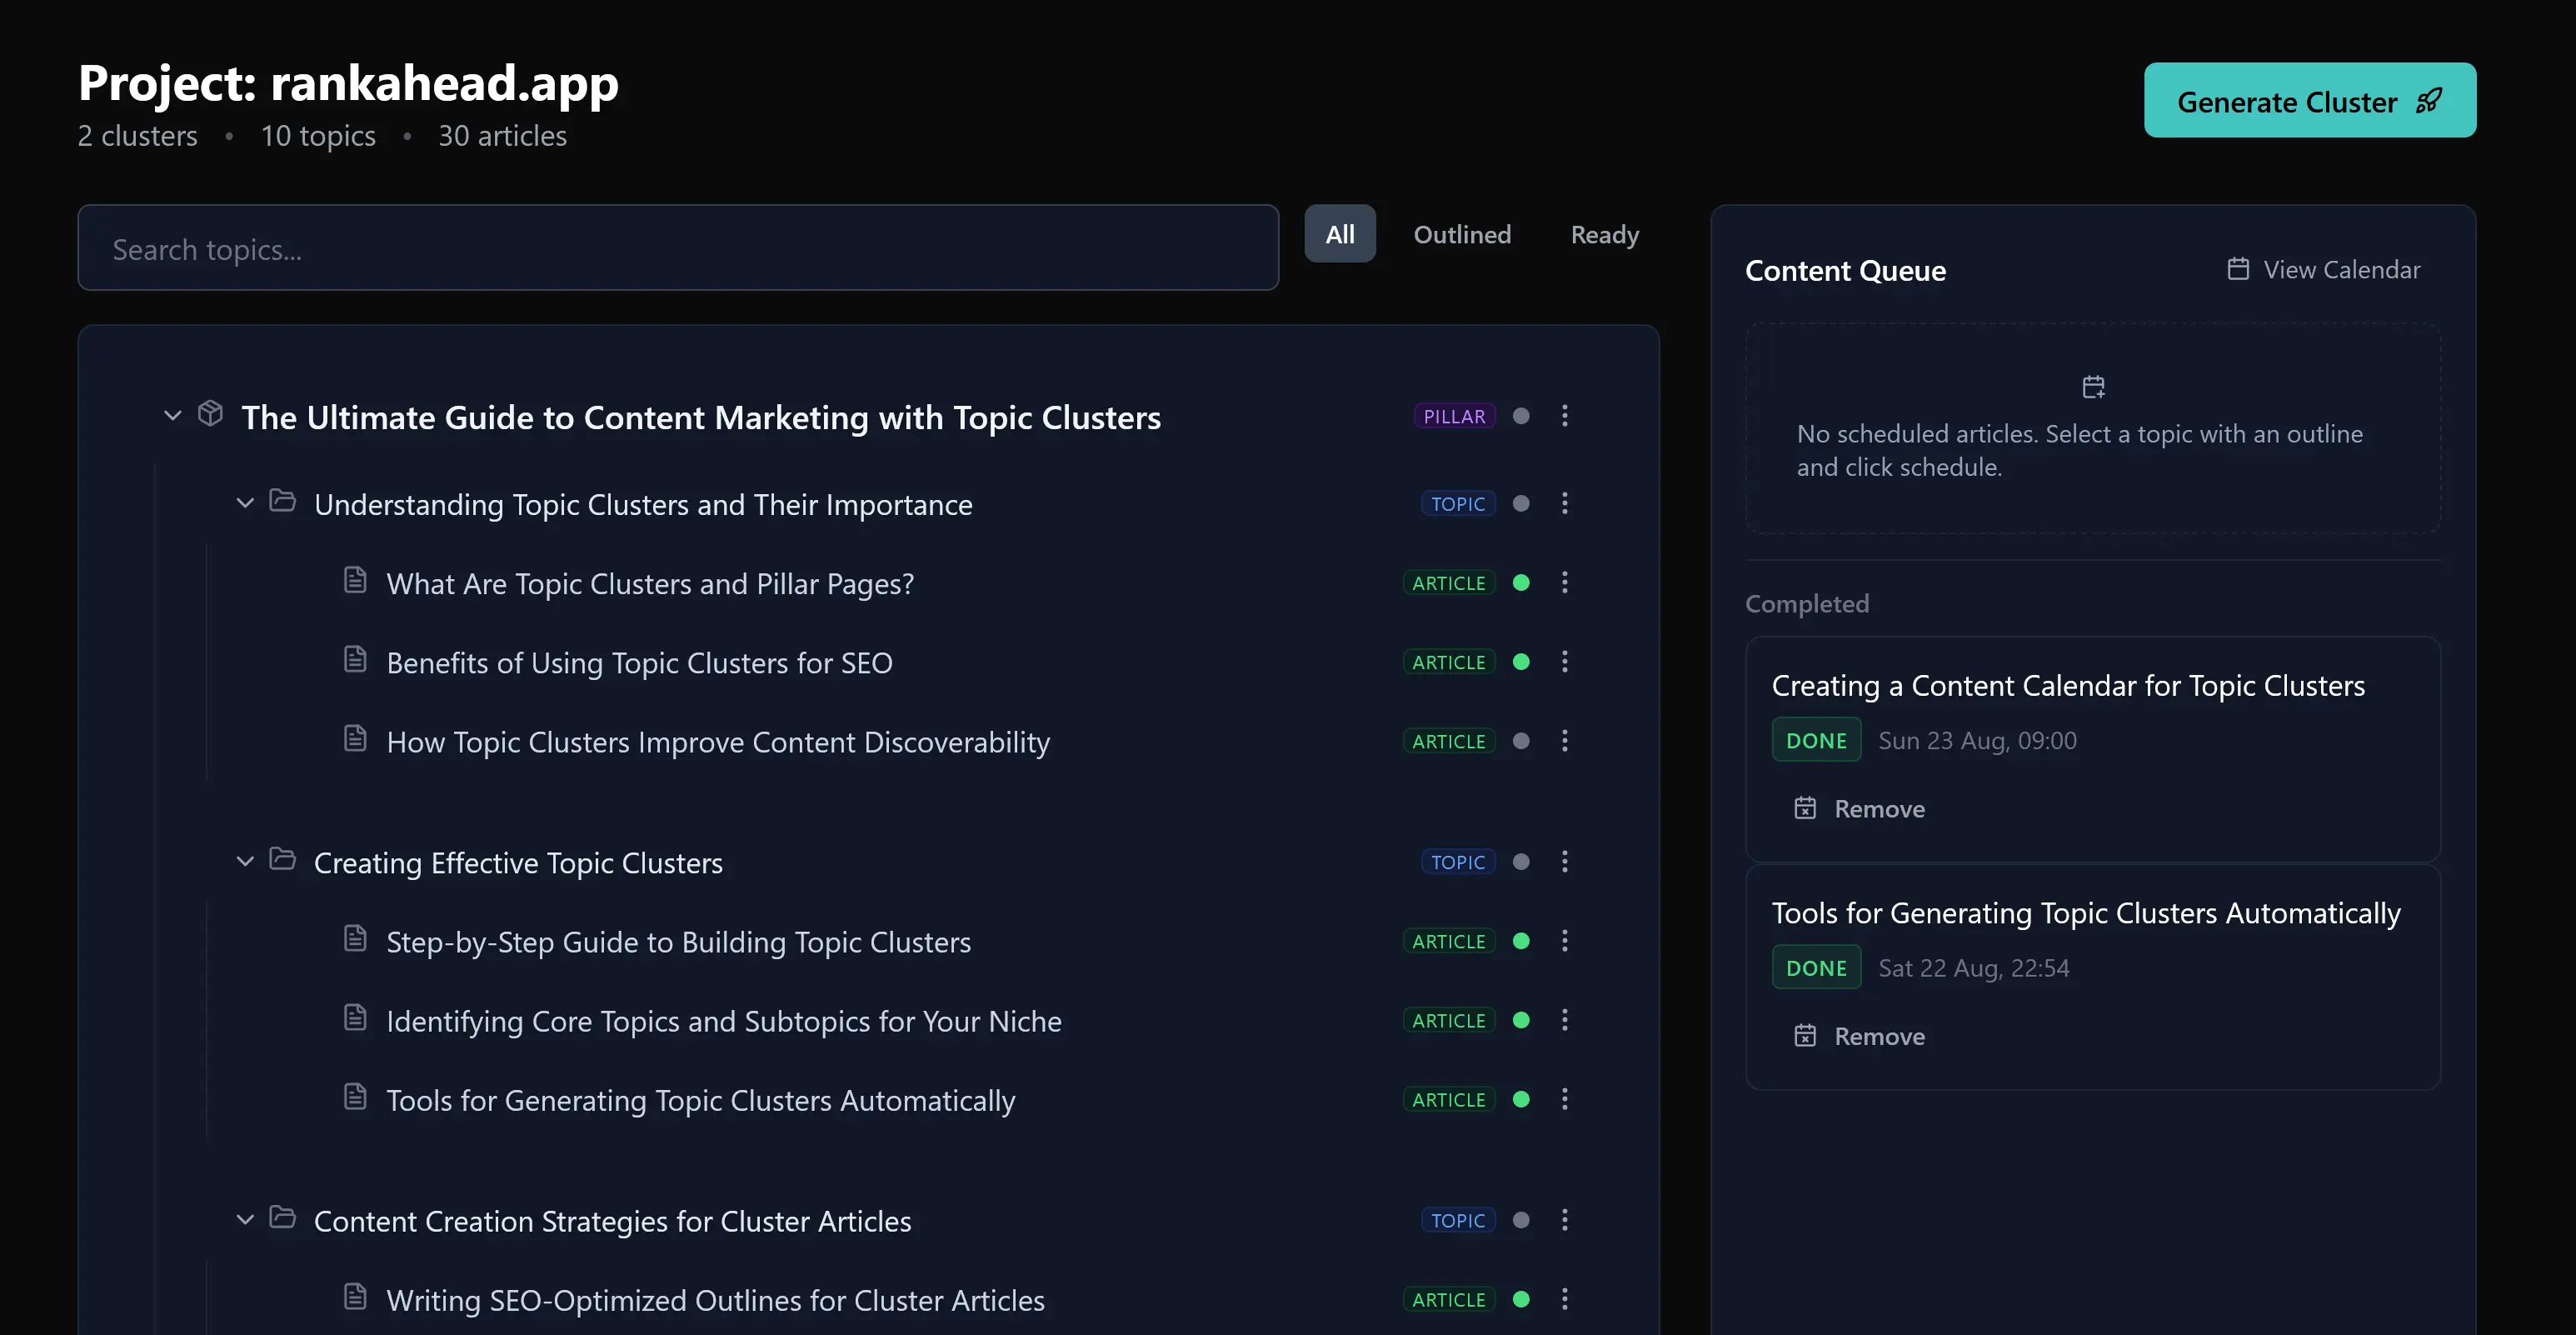Open completed card Creating a Content Calendar

pos(2093,749)
